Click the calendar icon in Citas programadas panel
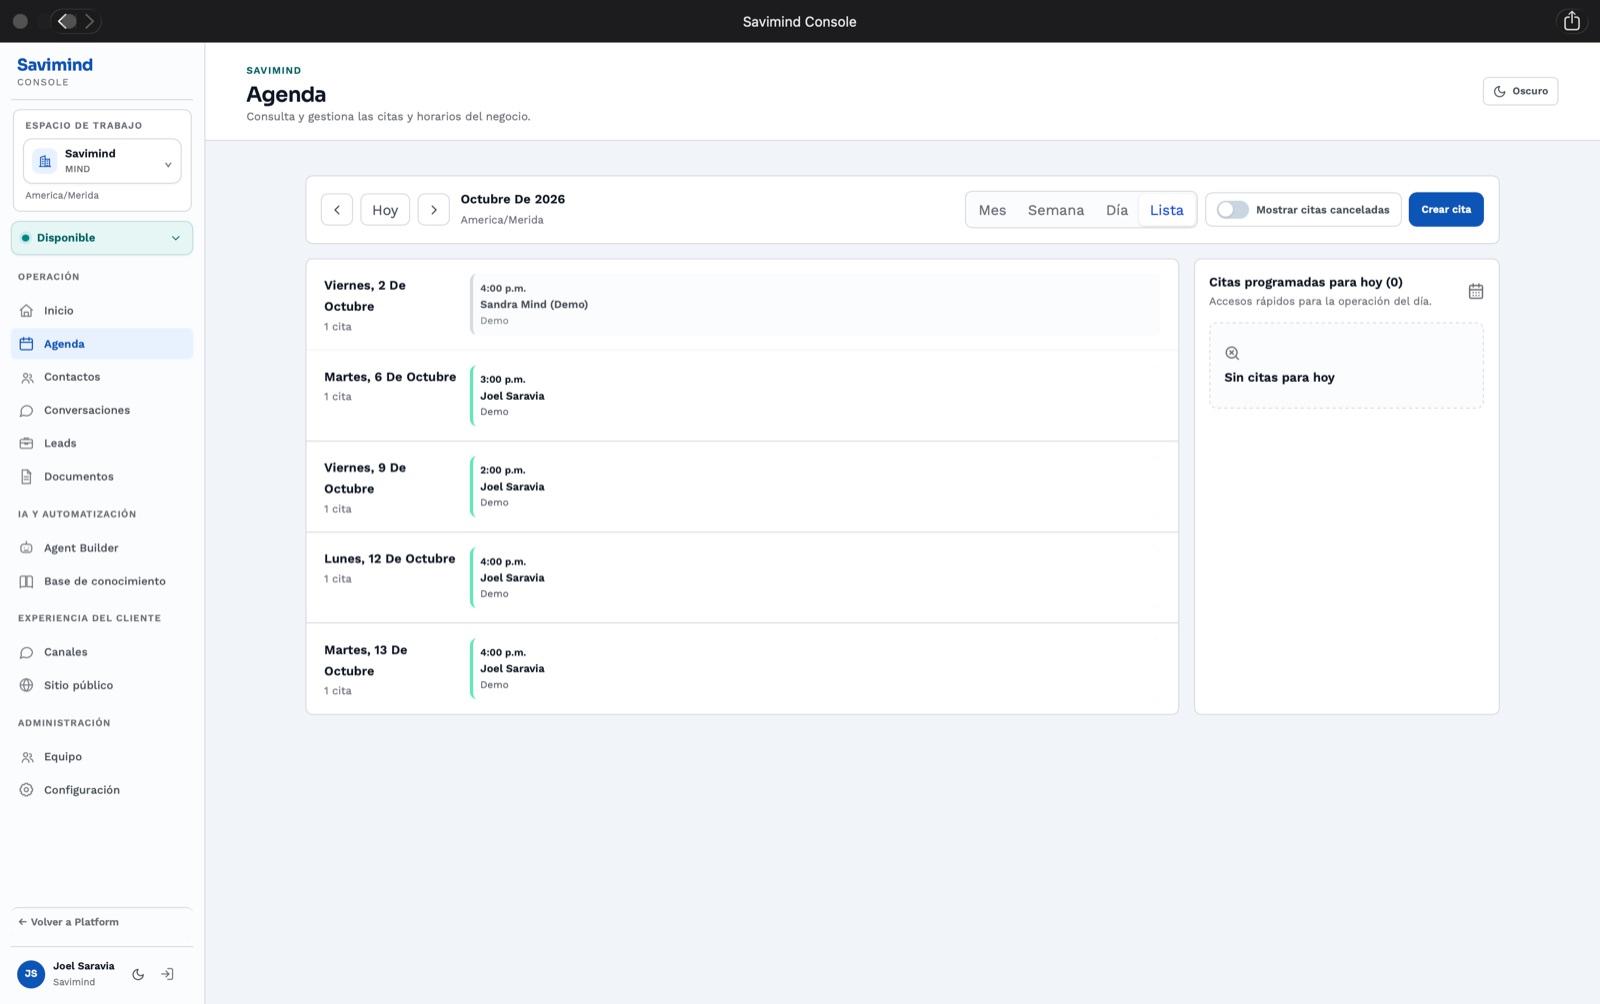 click(x=1476, y=292)
